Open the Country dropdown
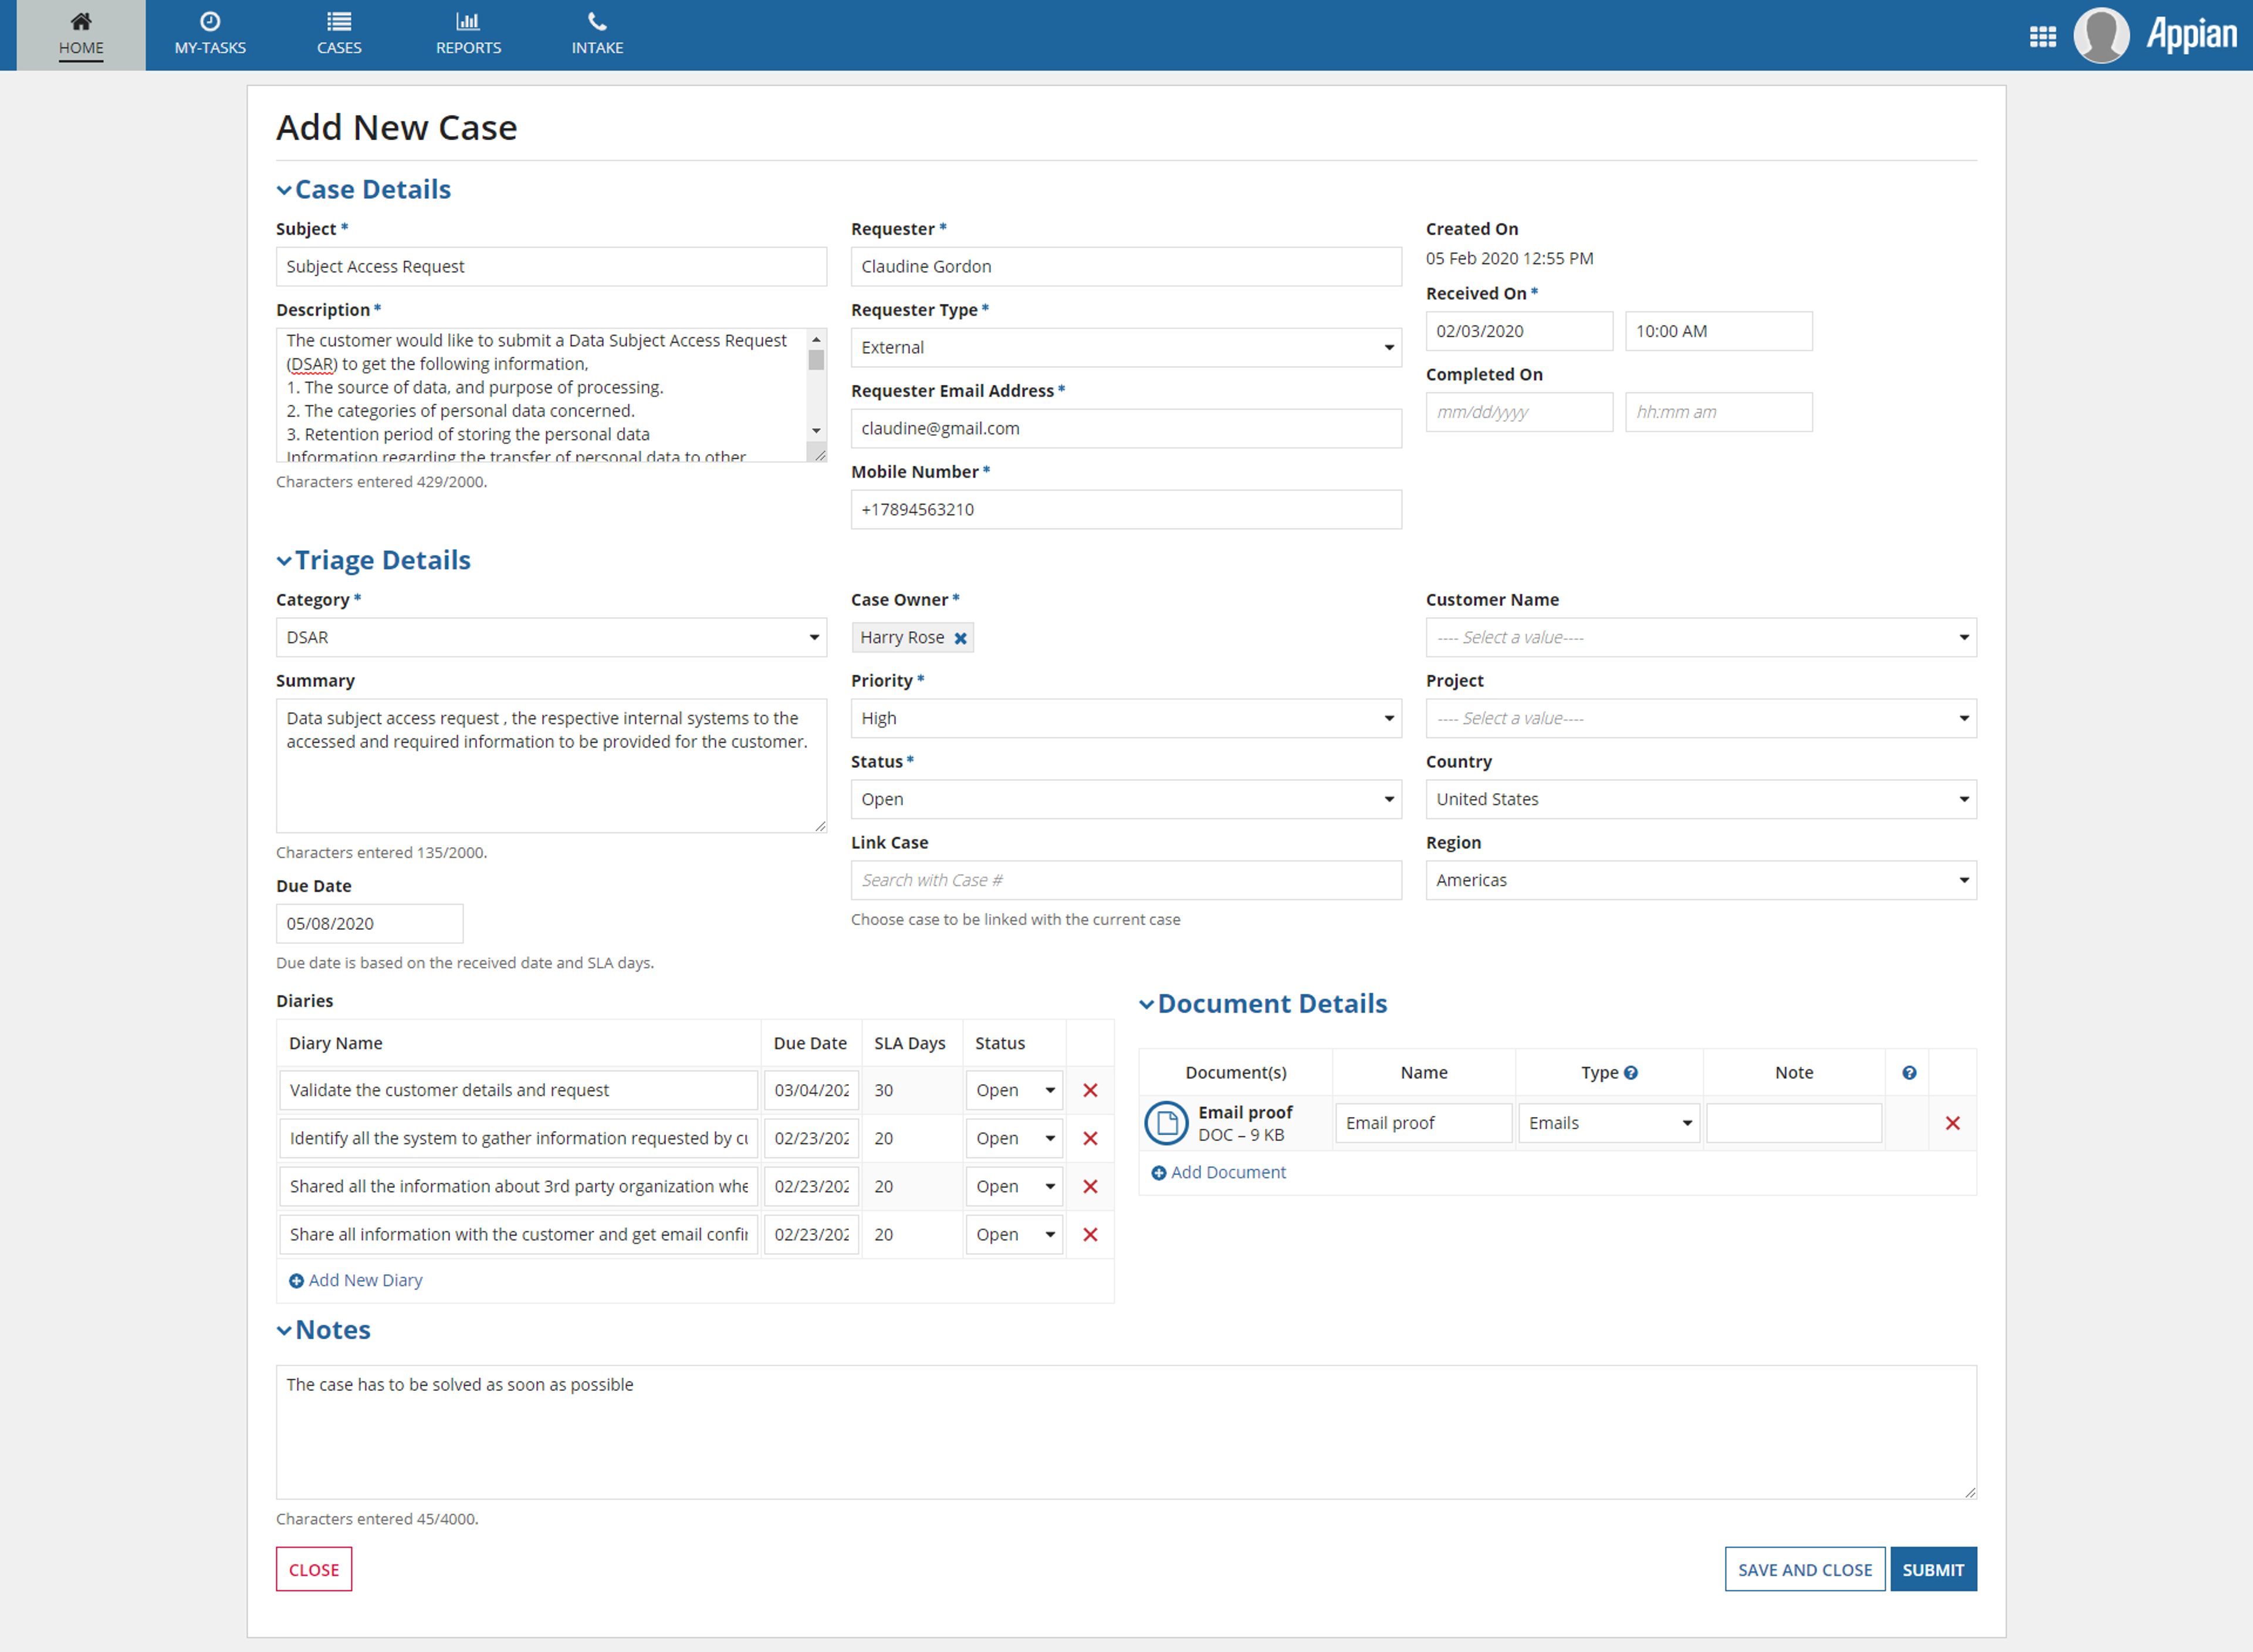The image size is (2253, 1652). tap(1701, 800)
